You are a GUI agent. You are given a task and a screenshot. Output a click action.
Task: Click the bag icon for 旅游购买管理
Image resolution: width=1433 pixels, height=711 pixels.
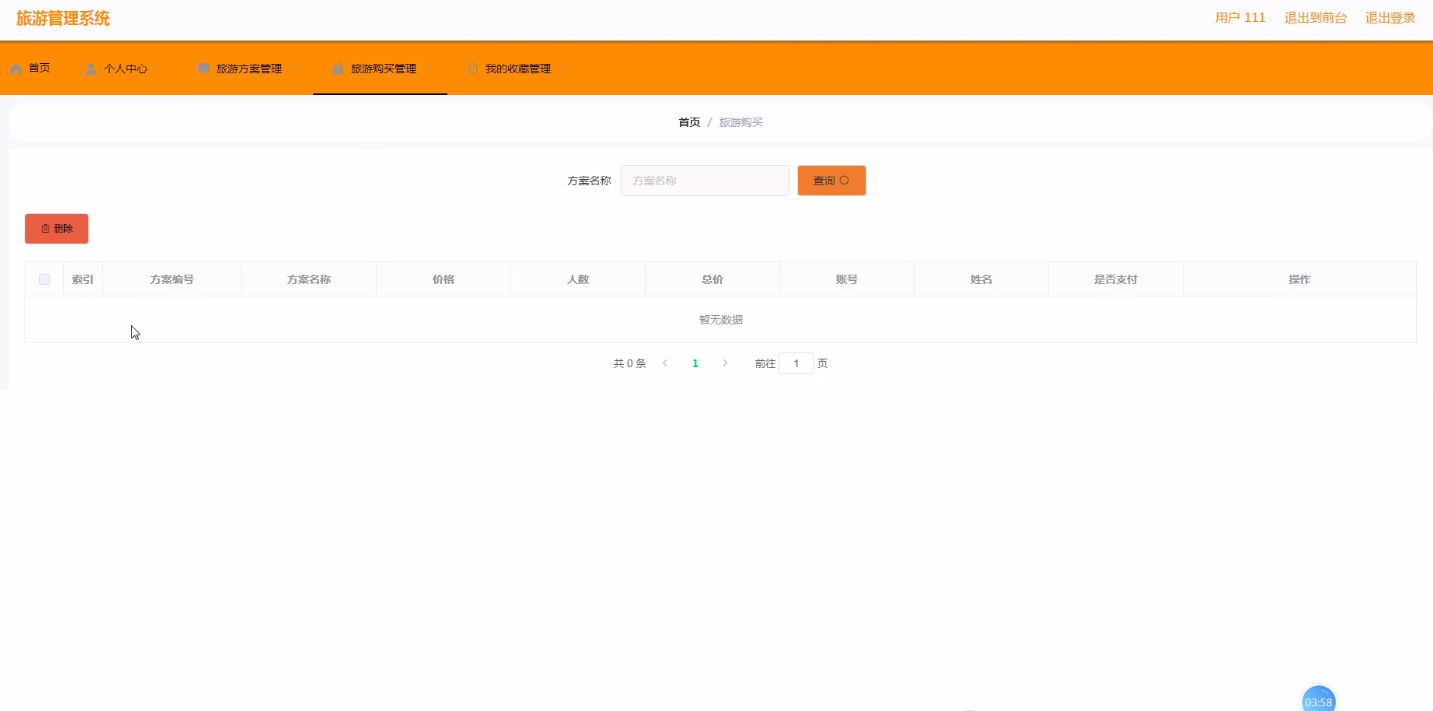click(338, 69)
